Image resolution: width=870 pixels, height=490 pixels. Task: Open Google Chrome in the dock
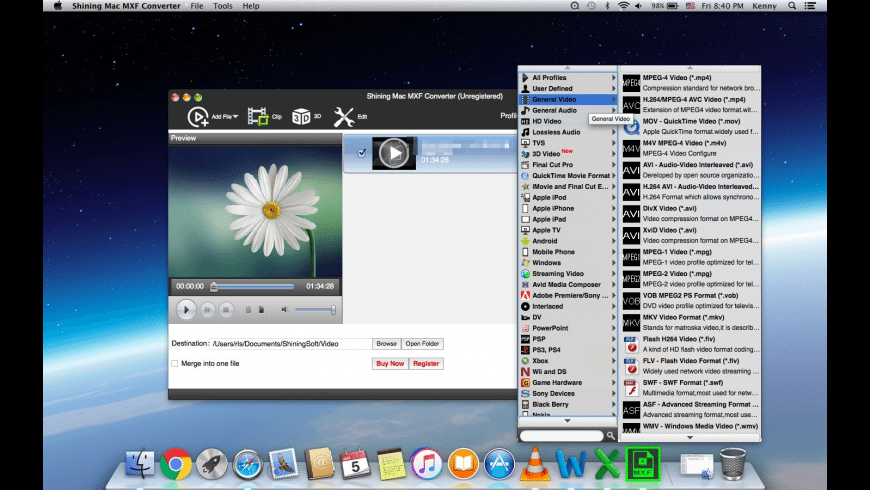[x=176, y=464]
